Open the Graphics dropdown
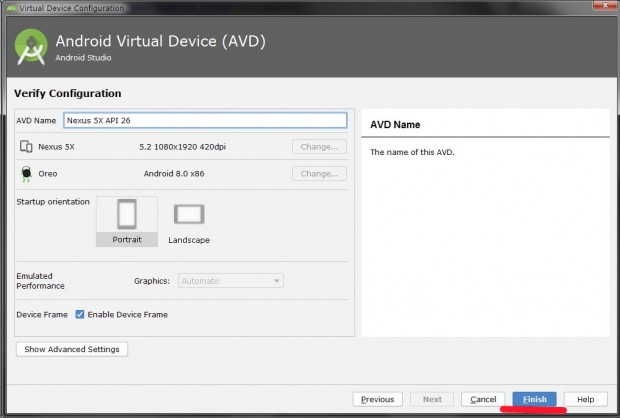This screenshot has height=418, width=620. pyautogui.click(x=231, y=281)
